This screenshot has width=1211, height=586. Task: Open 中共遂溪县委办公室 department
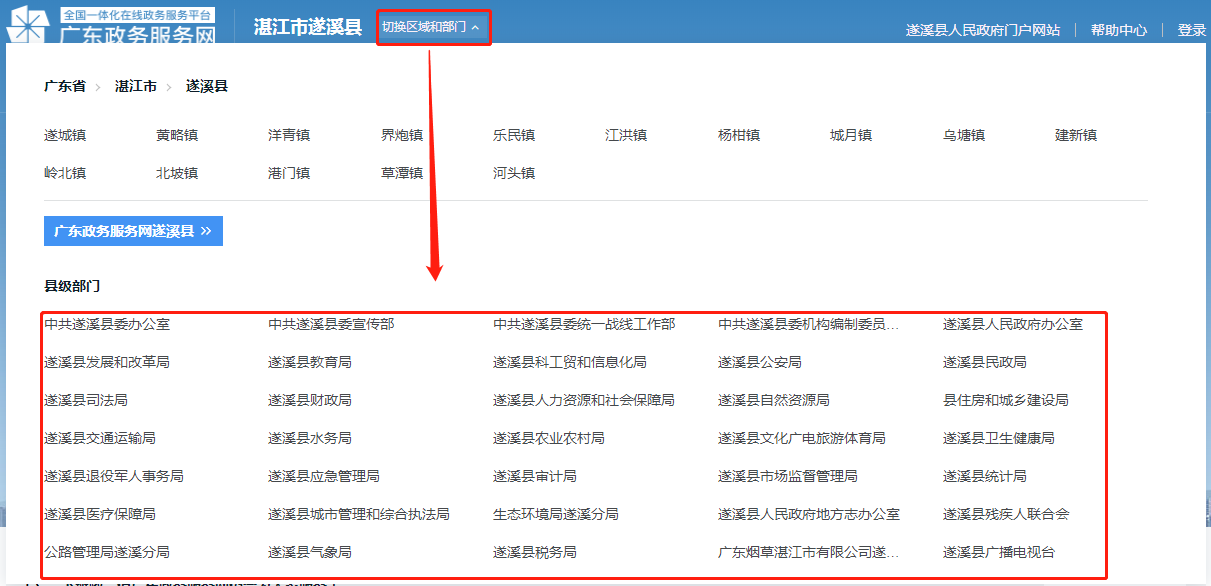tap(106, 324)
